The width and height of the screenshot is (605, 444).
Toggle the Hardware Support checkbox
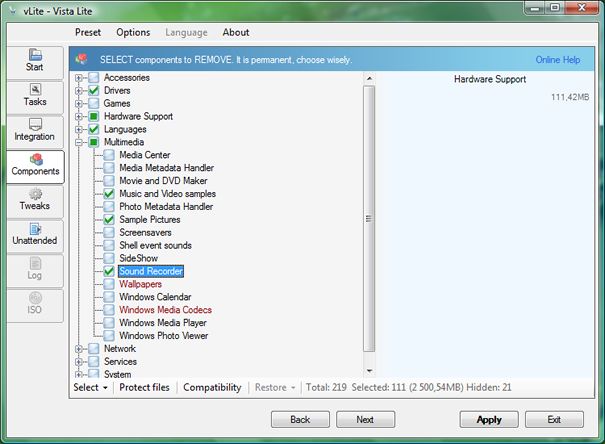click(94, 116)
